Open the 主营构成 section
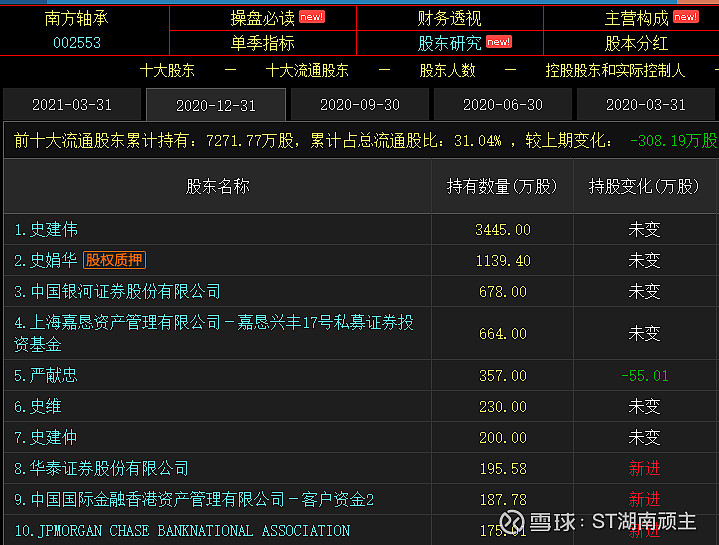Image resolution: width=719 pixels, height=545 pixels. (x=636, y=18)
